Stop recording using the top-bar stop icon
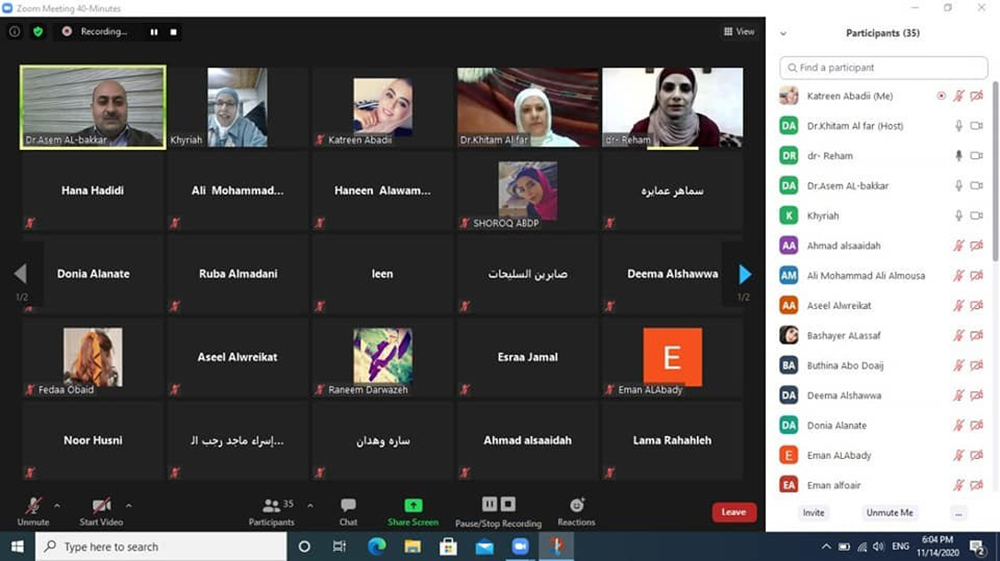The image size is (1000, 561). (174, 32)
